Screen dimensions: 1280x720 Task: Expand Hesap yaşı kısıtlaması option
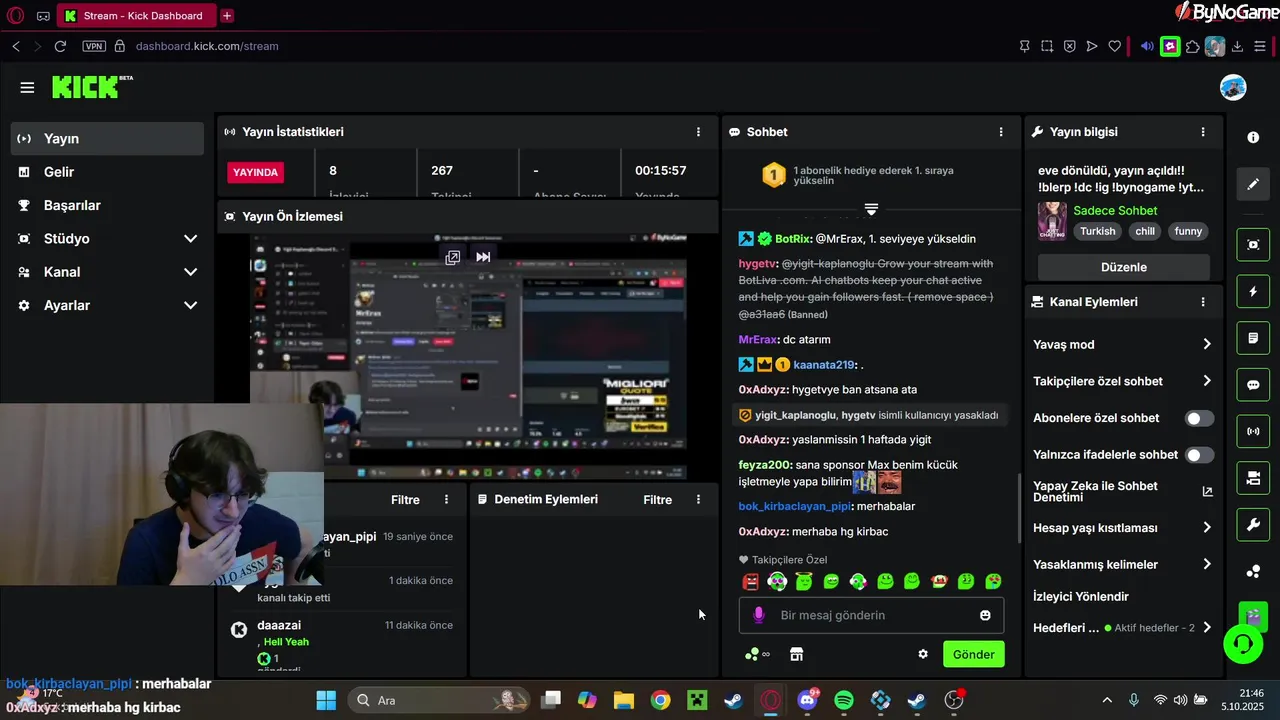click(1207, 527)
